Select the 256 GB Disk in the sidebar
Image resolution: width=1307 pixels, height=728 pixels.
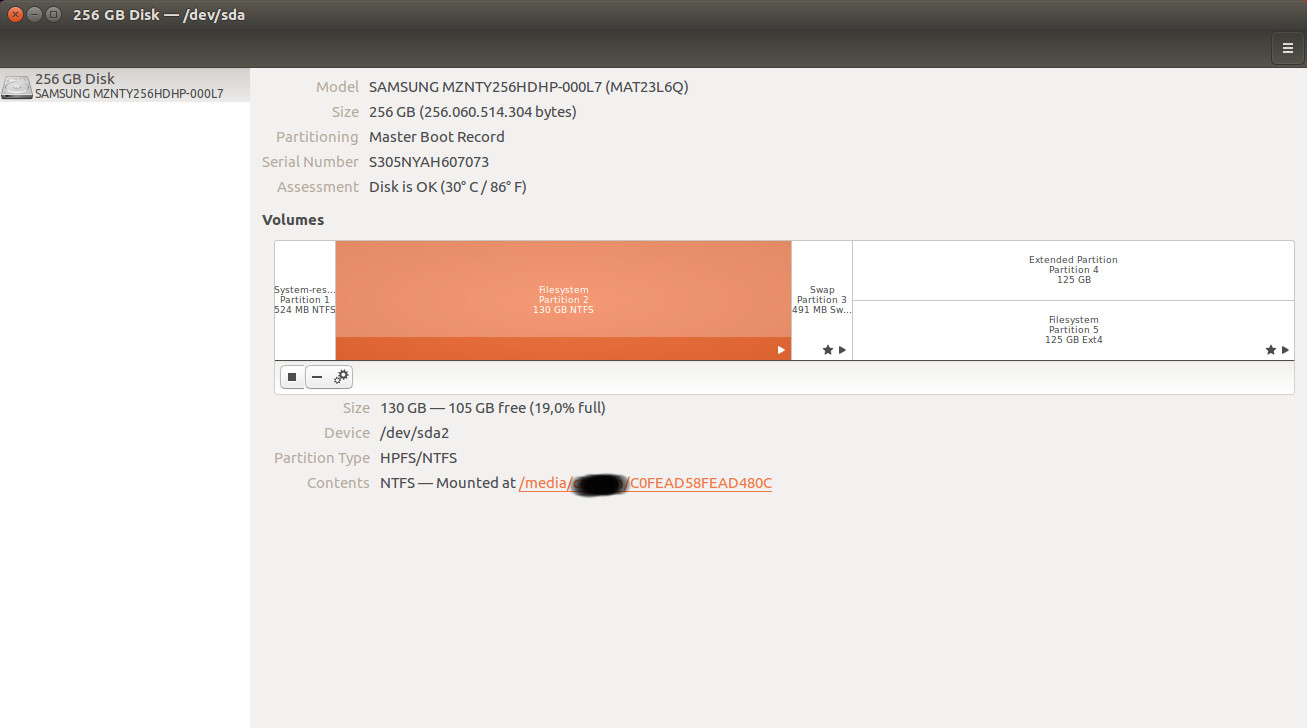pos(125,85)
